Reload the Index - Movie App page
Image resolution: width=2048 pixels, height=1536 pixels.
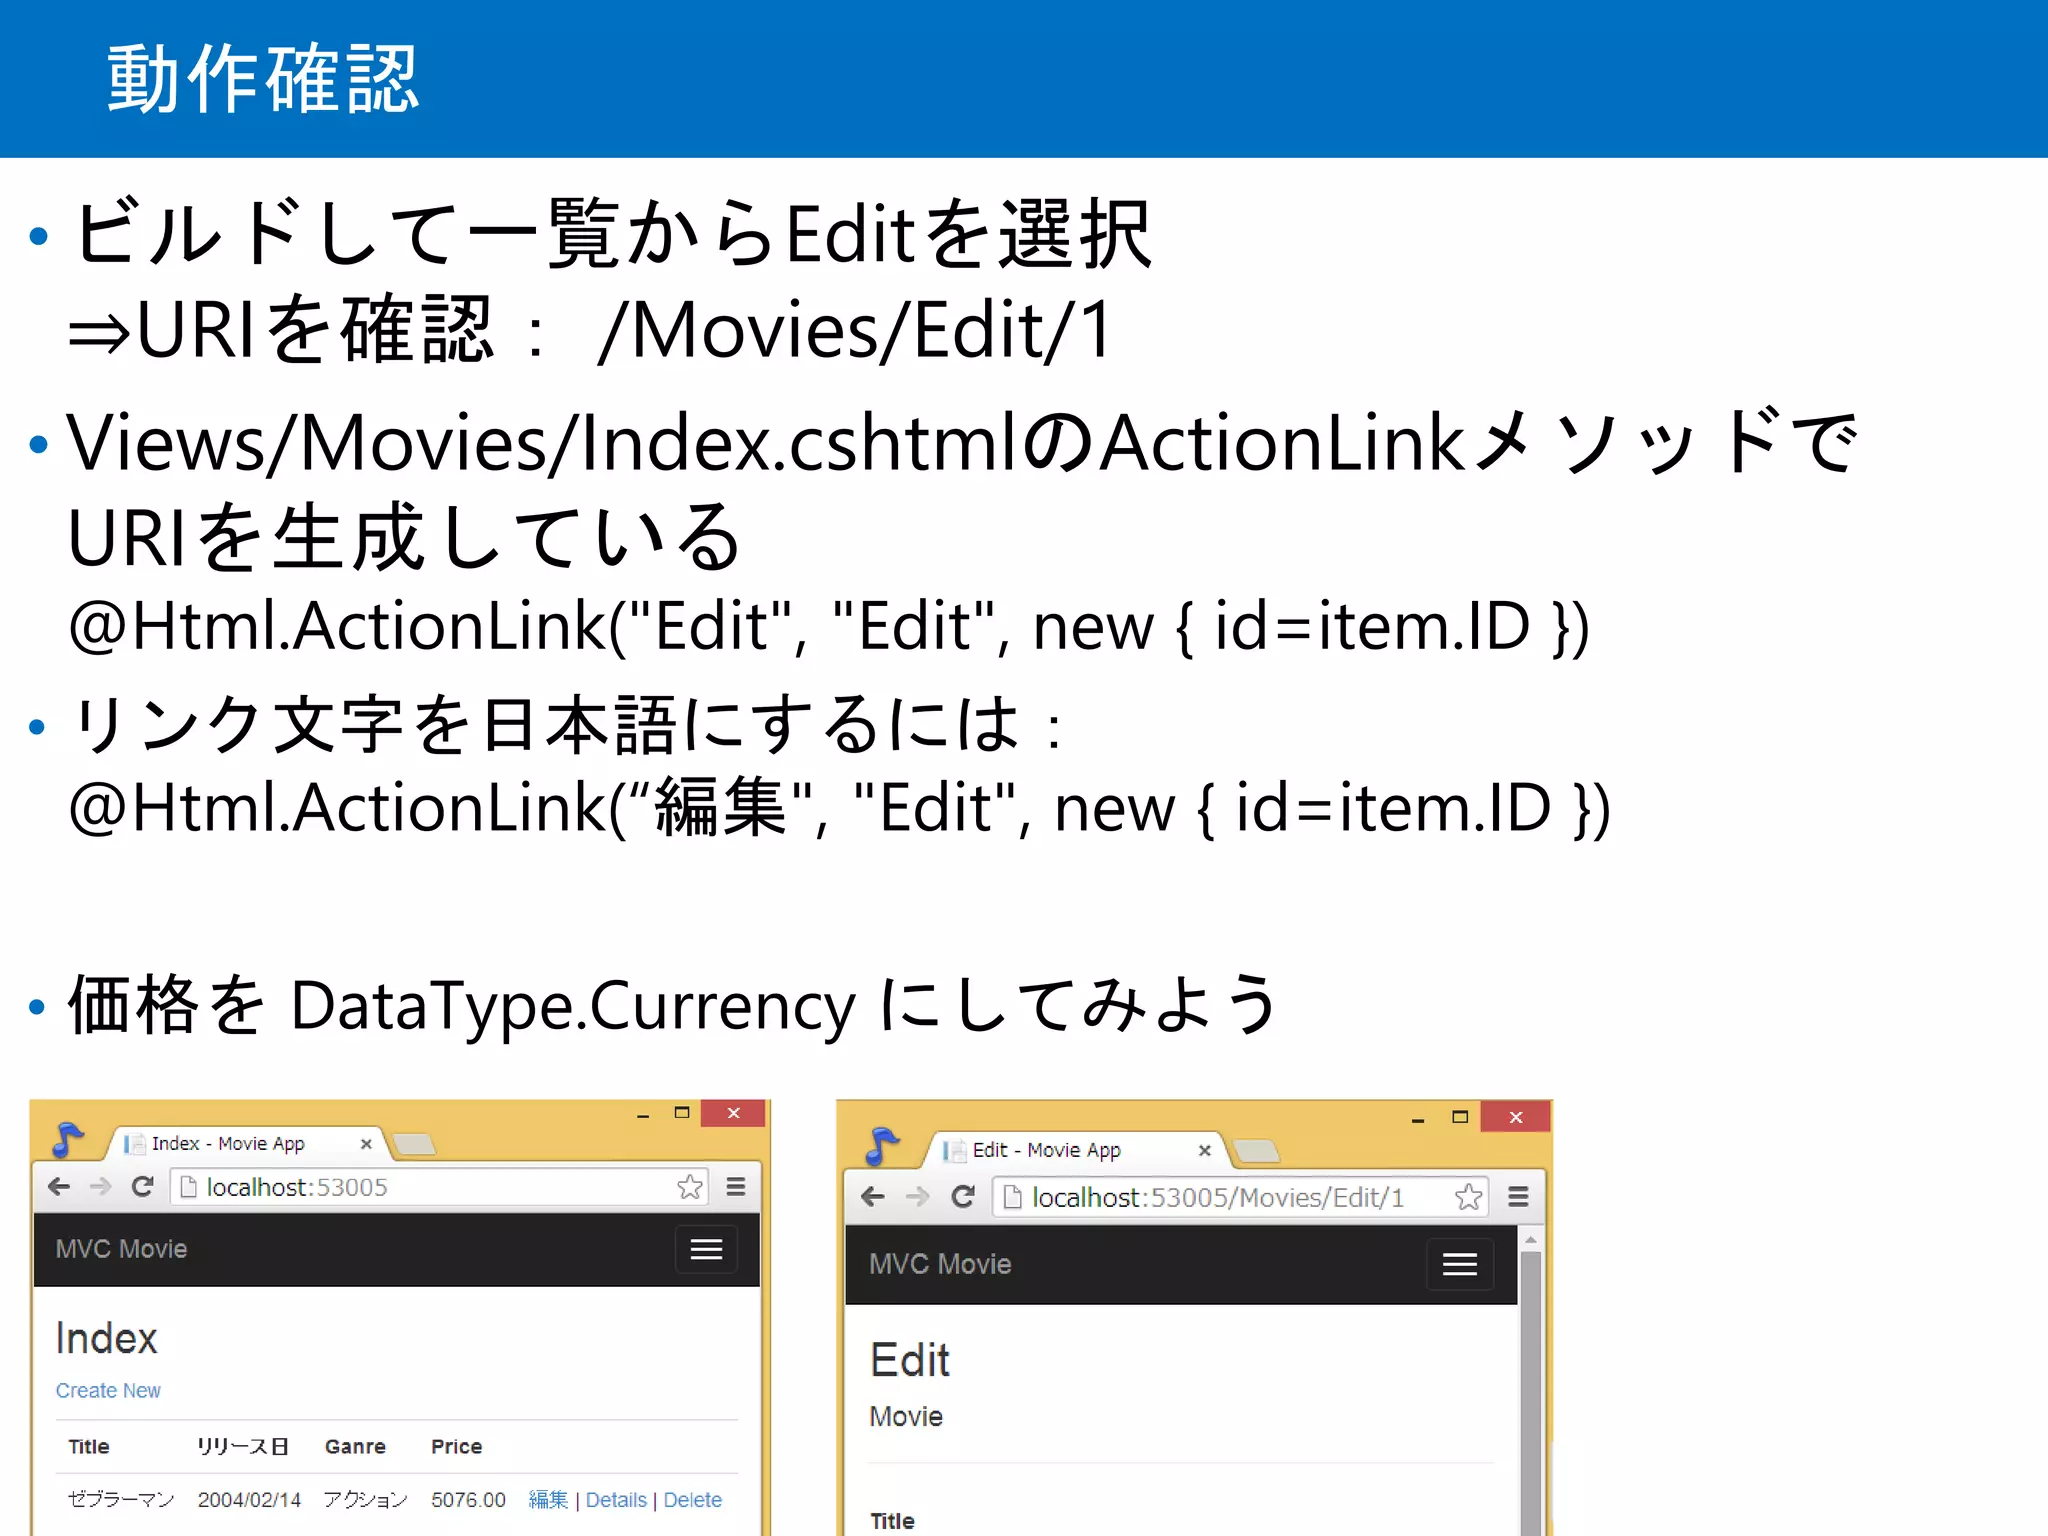coord(143,1187)
